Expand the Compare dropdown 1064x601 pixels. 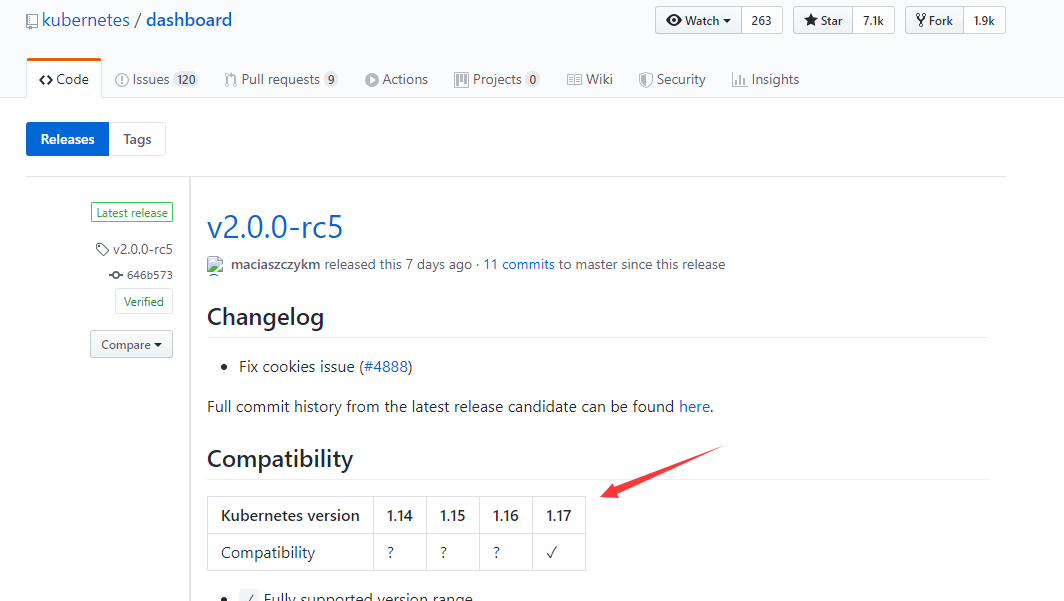(x=132, y=345)
